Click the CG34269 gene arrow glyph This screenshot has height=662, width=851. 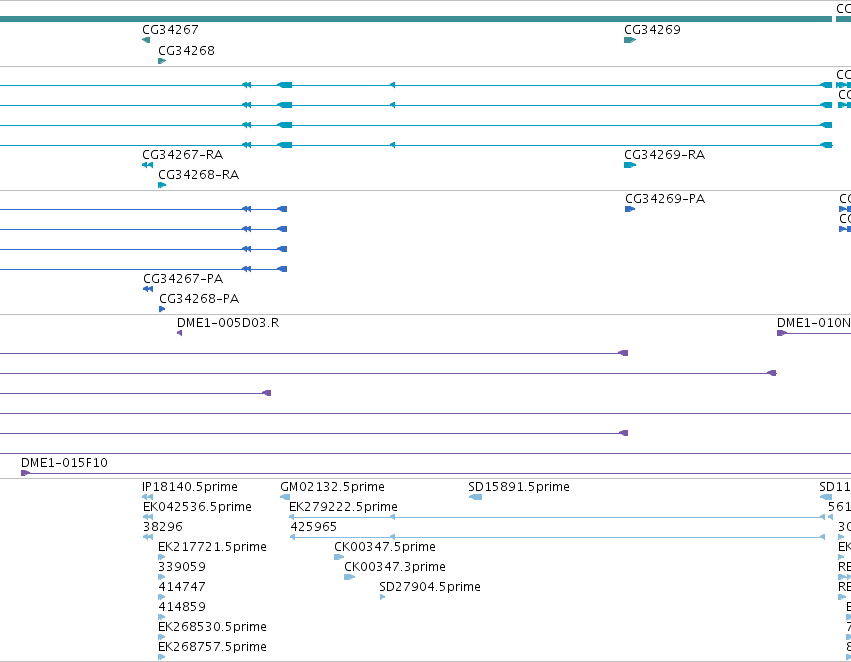(630, 40)
